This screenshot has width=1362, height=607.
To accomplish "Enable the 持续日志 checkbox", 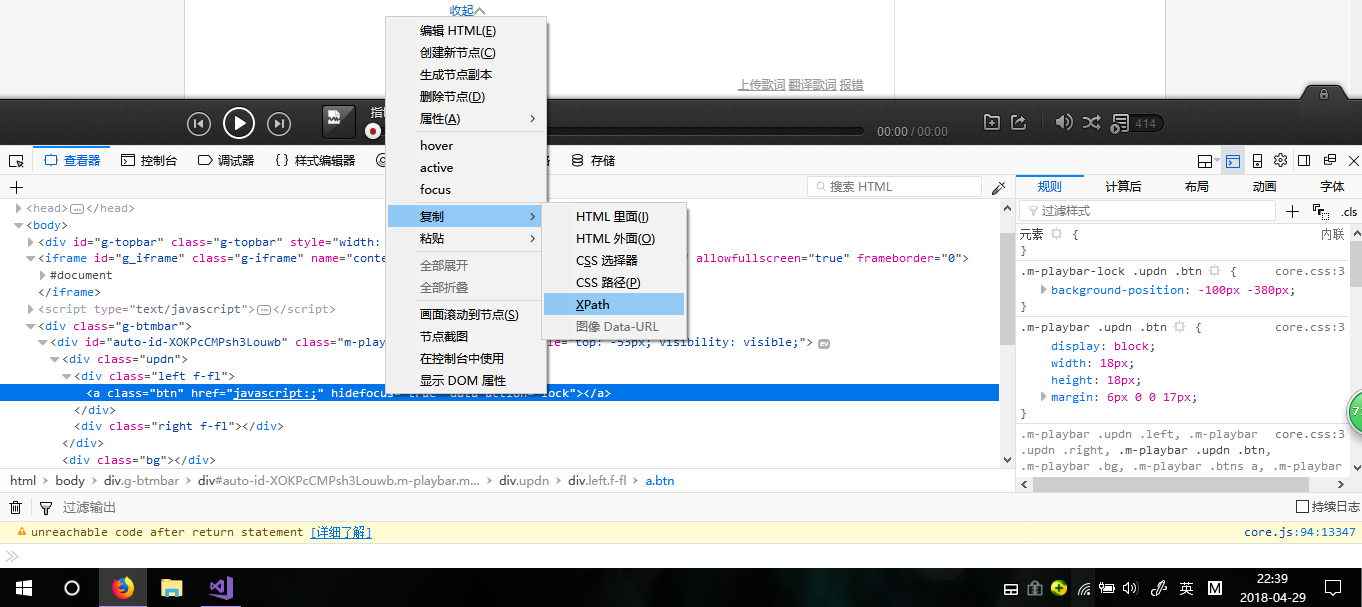I will click(x=1302, y=507).
